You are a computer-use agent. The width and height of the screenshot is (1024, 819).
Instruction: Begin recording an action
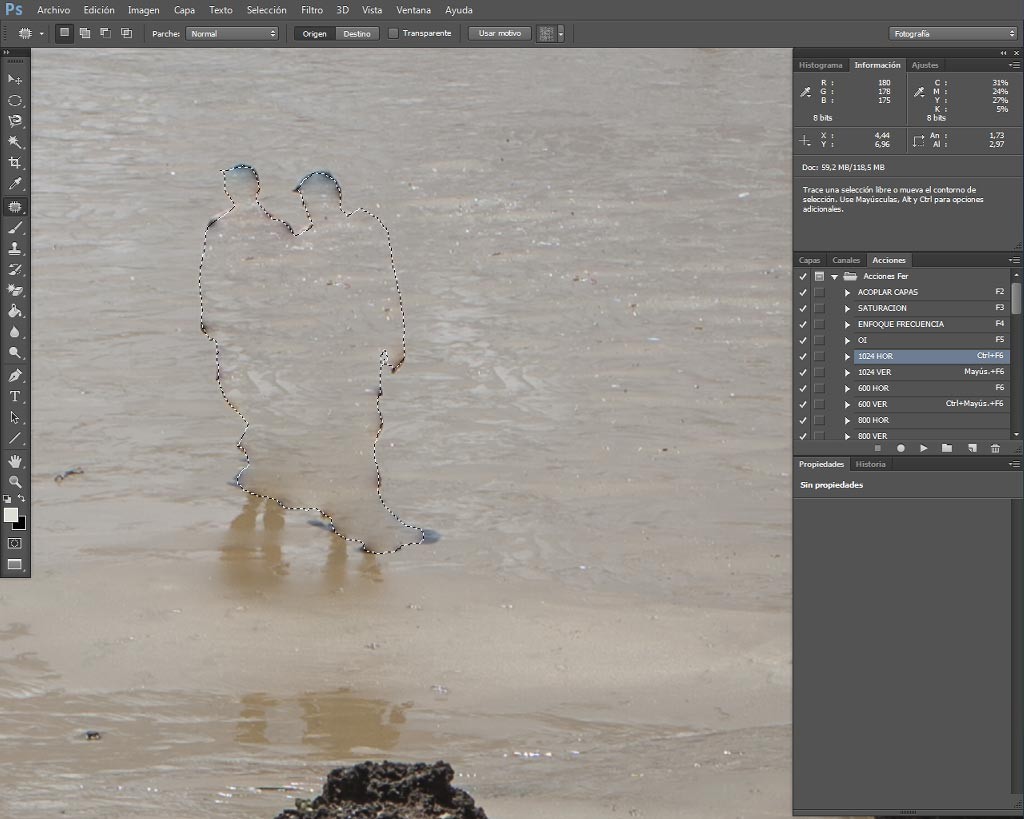tap(901, 448)
